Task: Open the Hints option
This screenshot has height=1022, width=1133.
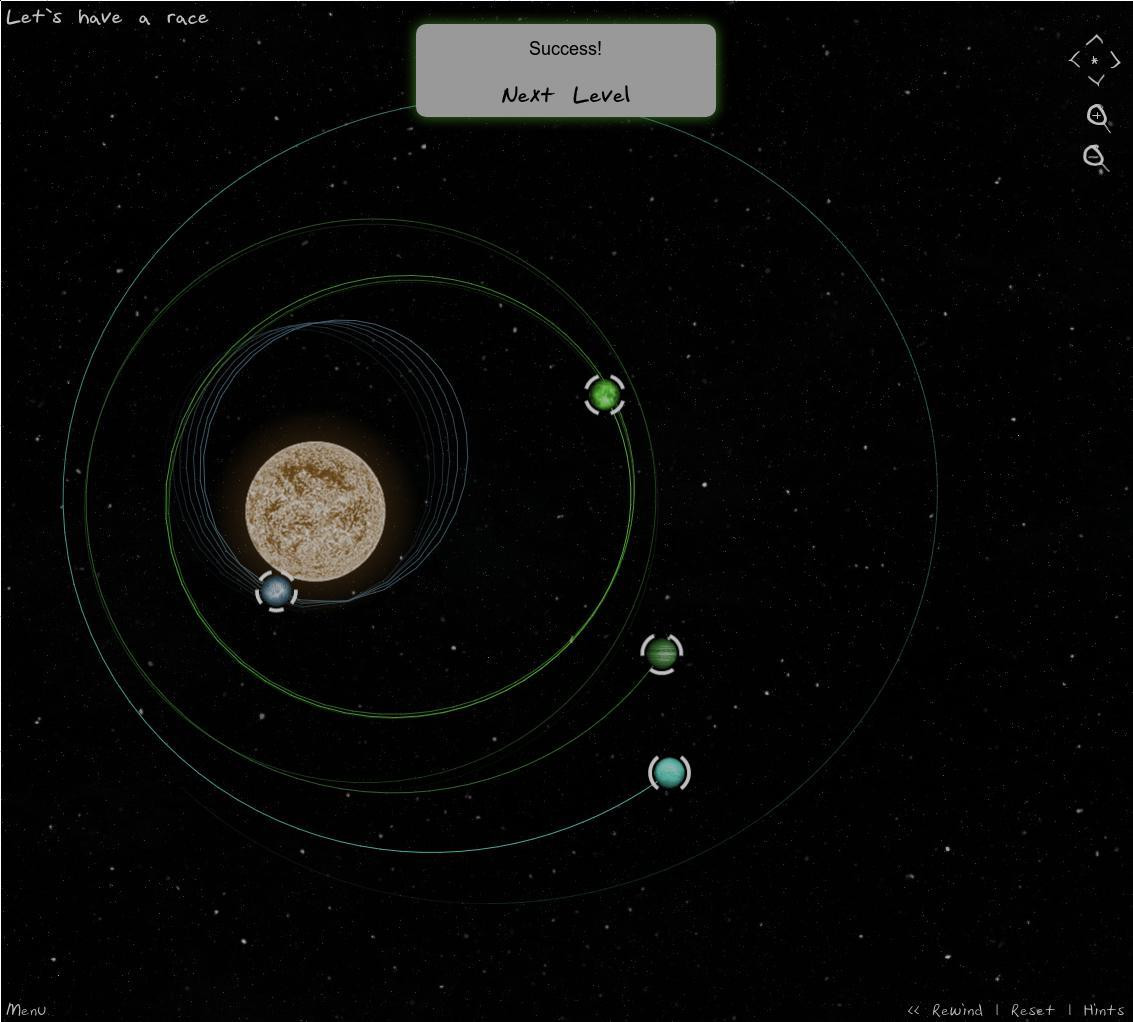Action: (1103, 1010)
